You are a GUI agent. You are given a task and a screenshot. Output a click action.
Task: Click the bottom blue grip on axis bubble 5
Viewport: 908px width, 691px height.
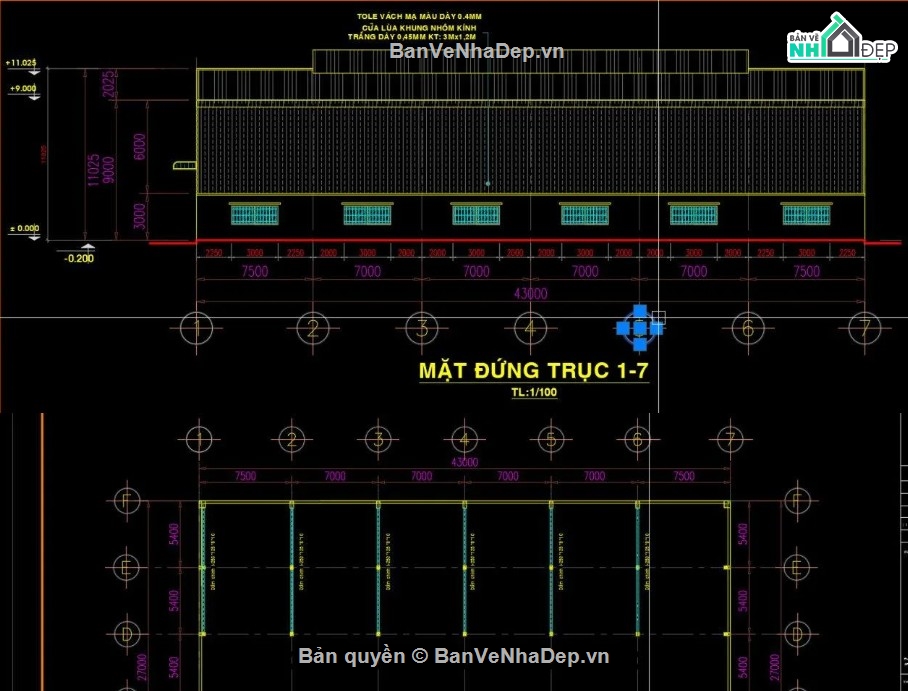coord(639,345)
